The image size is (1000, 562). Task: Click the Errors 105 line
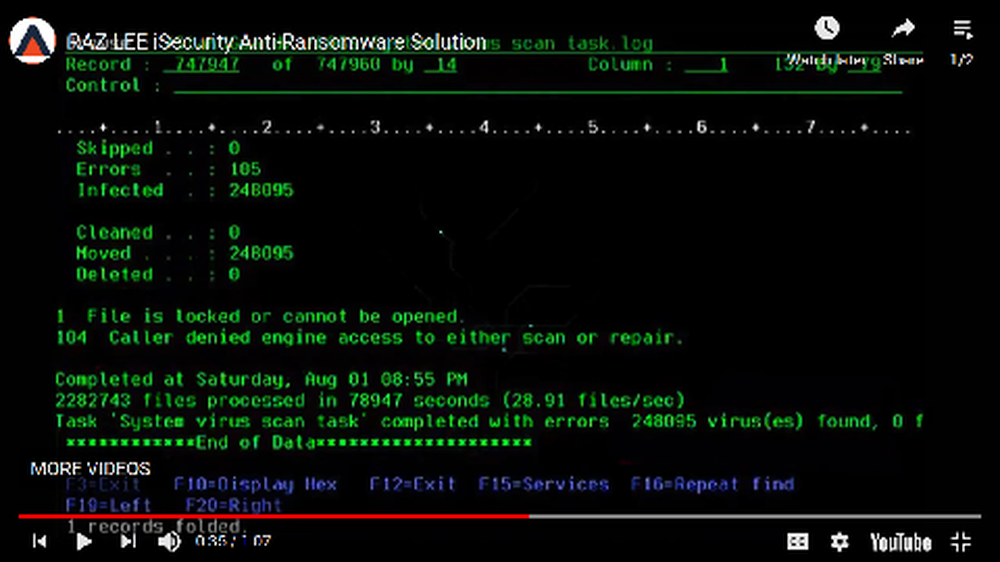click(168, 169)
